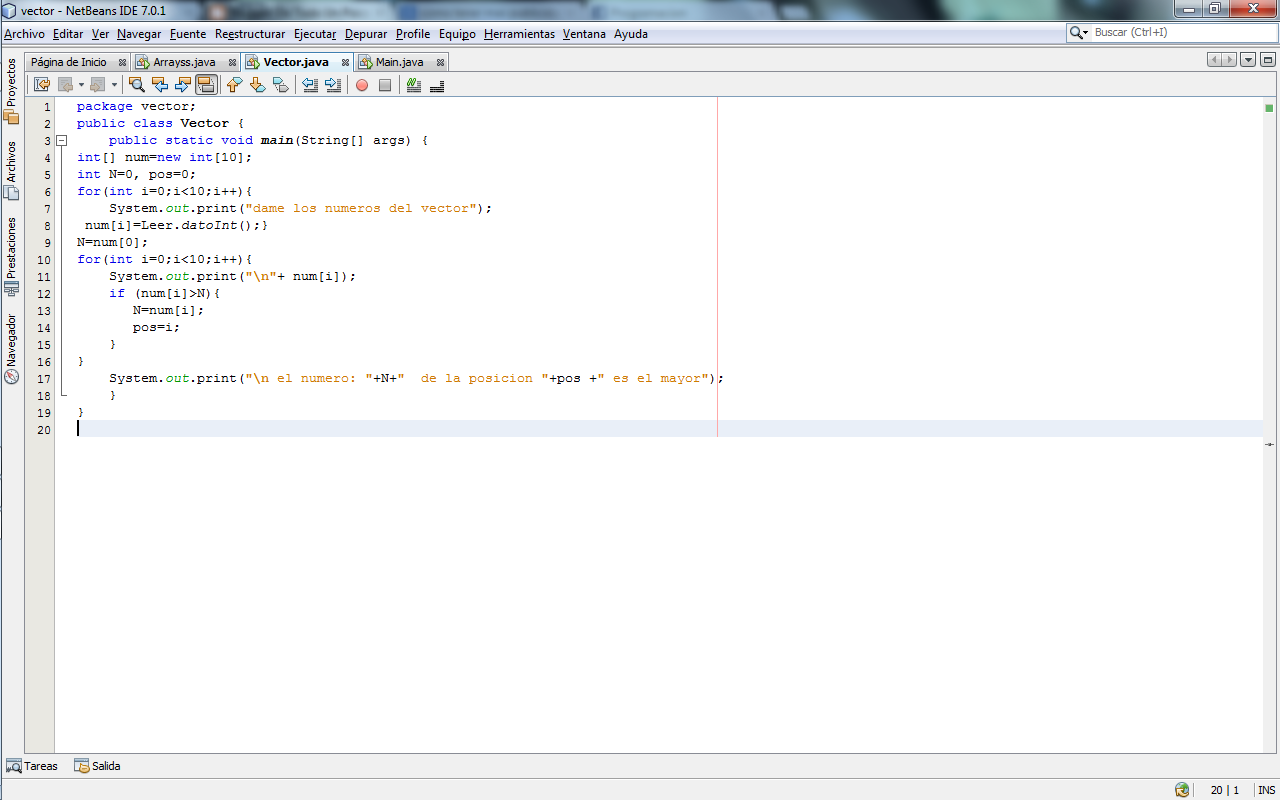Image resolution: width=1280 pixels, height=800 pixels.
Task: Click the Last Edit location icon
Action: coord(42,84)
